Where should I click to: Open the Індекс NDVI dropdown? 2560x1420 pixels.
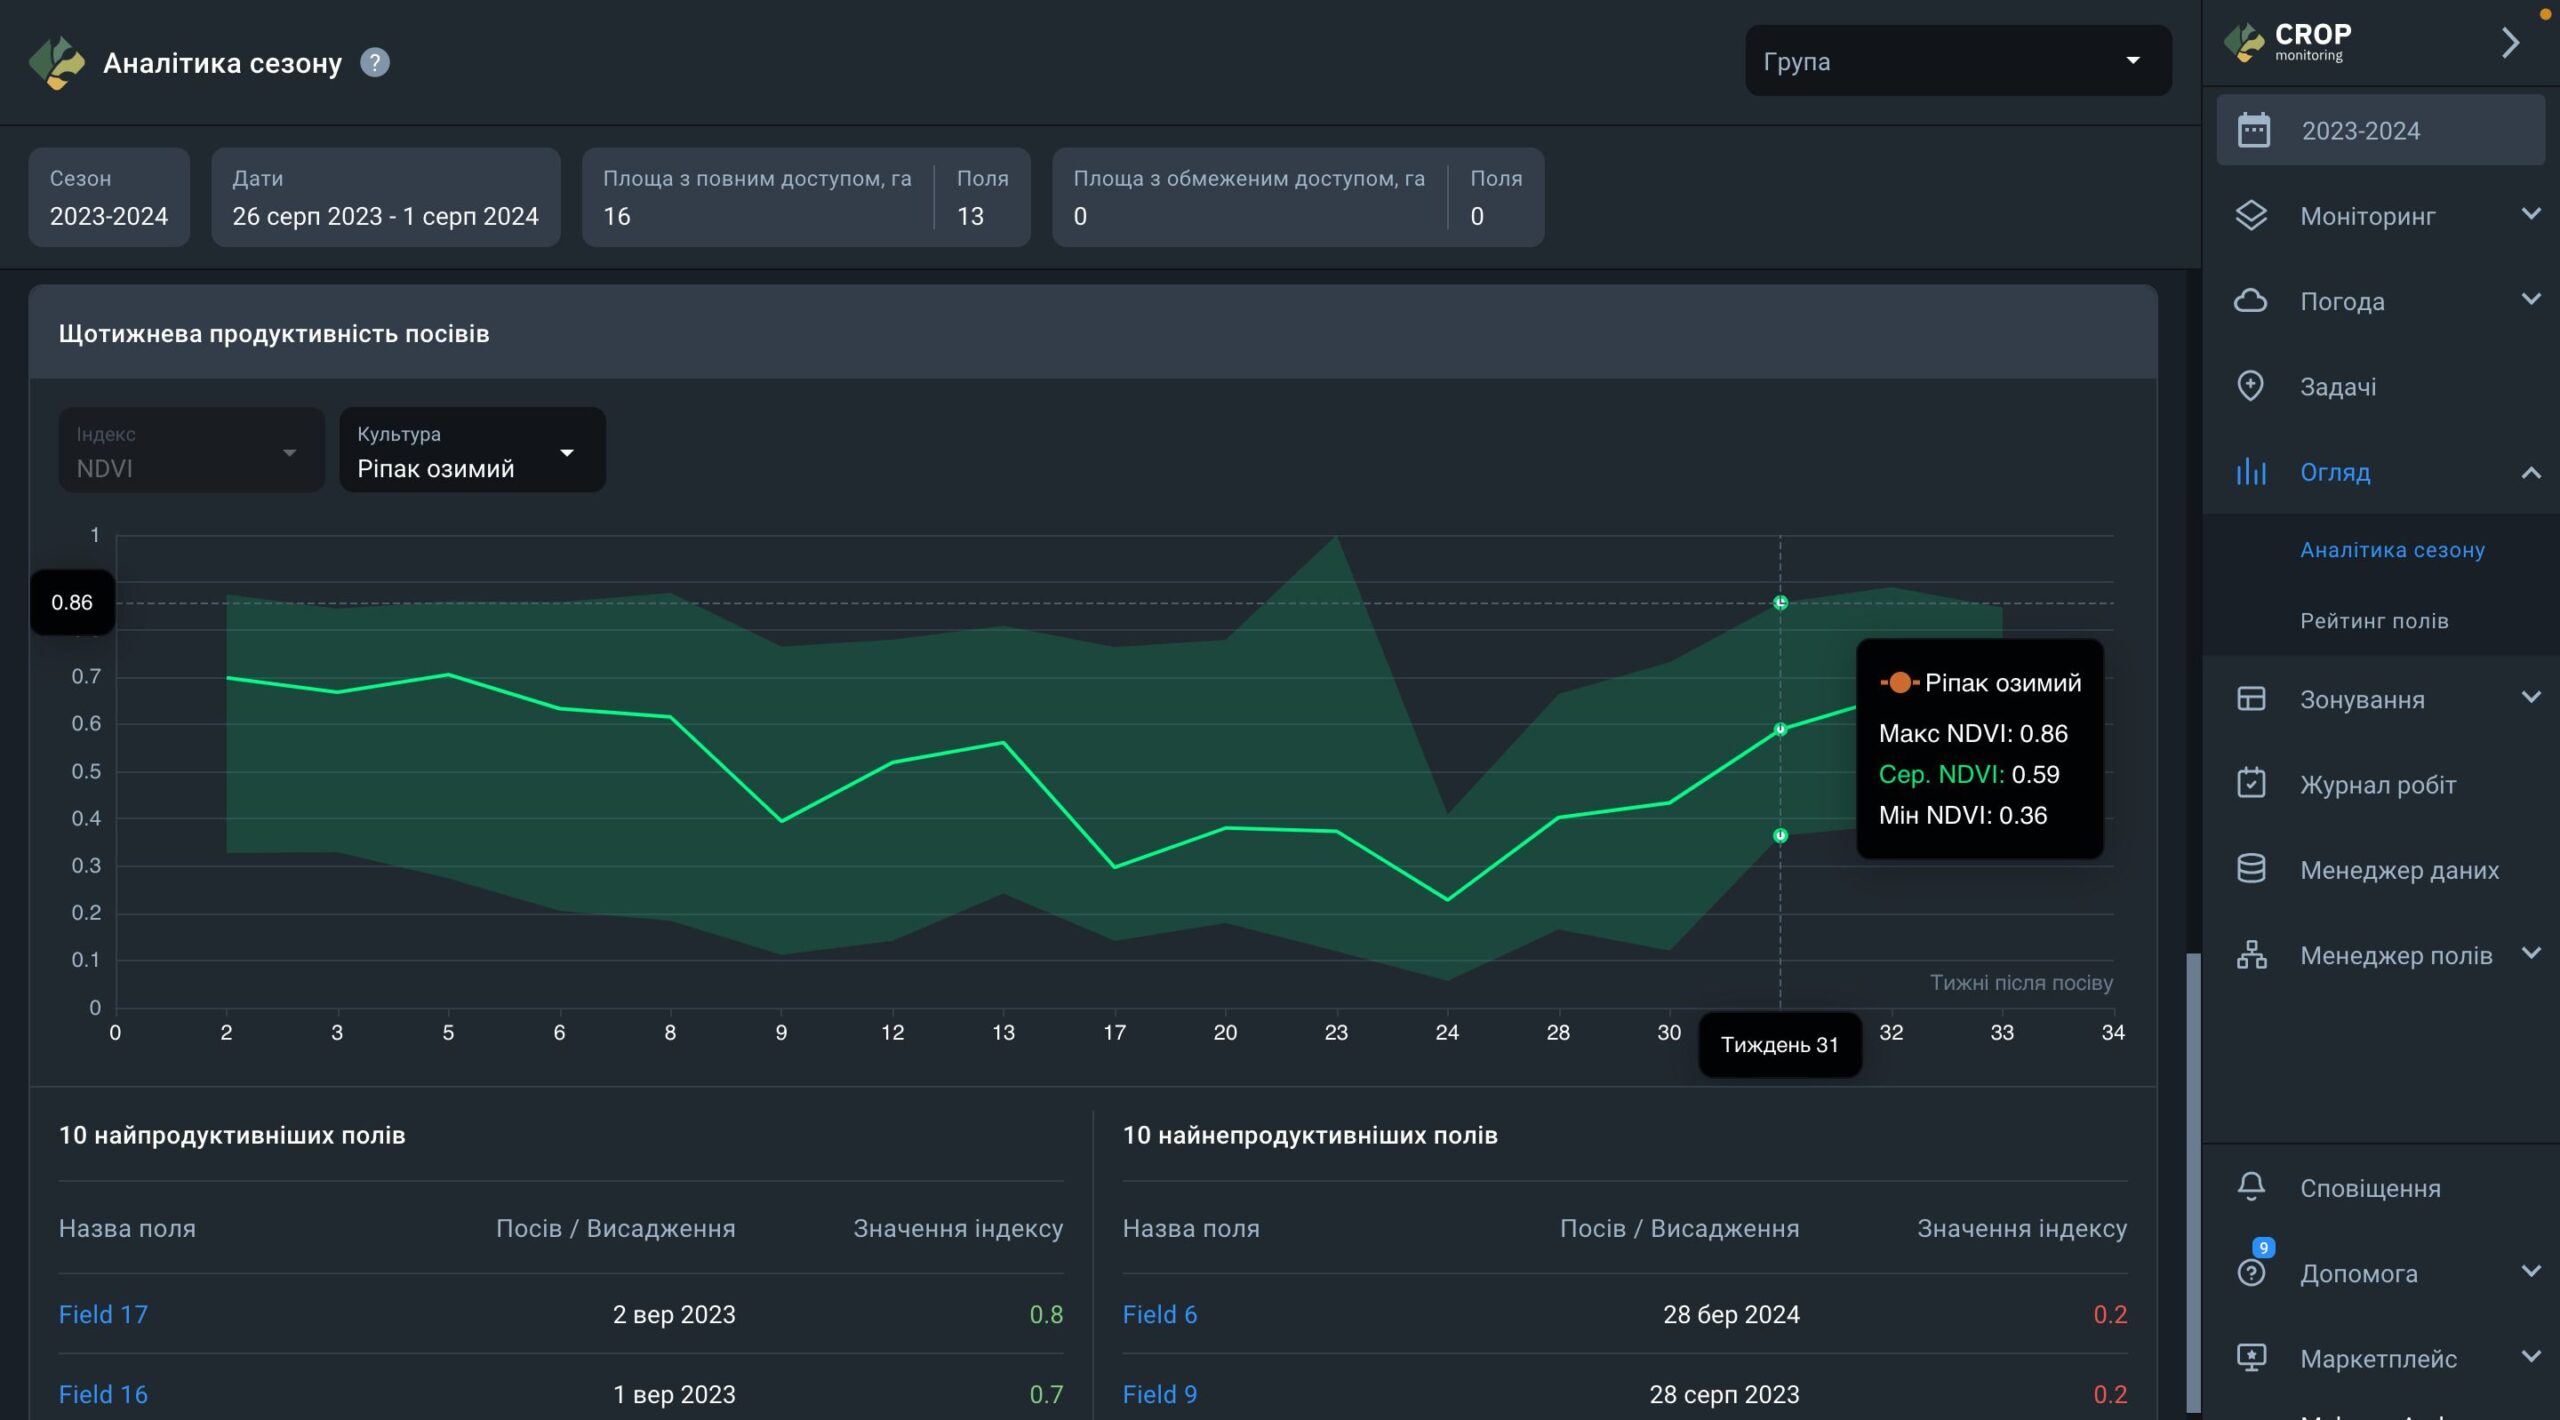[x=191, y=451]
